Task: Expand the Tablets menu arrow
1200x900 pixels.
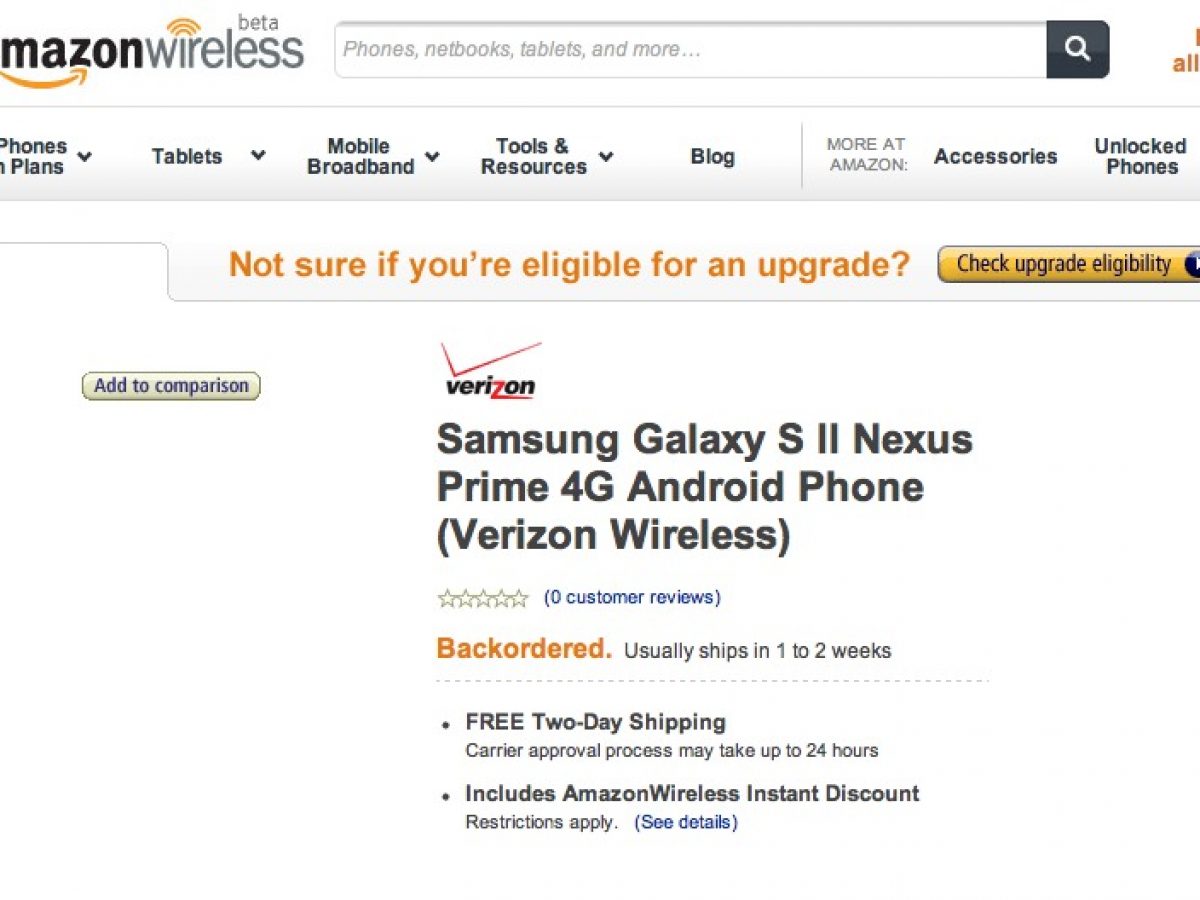Action: (258, 156)
